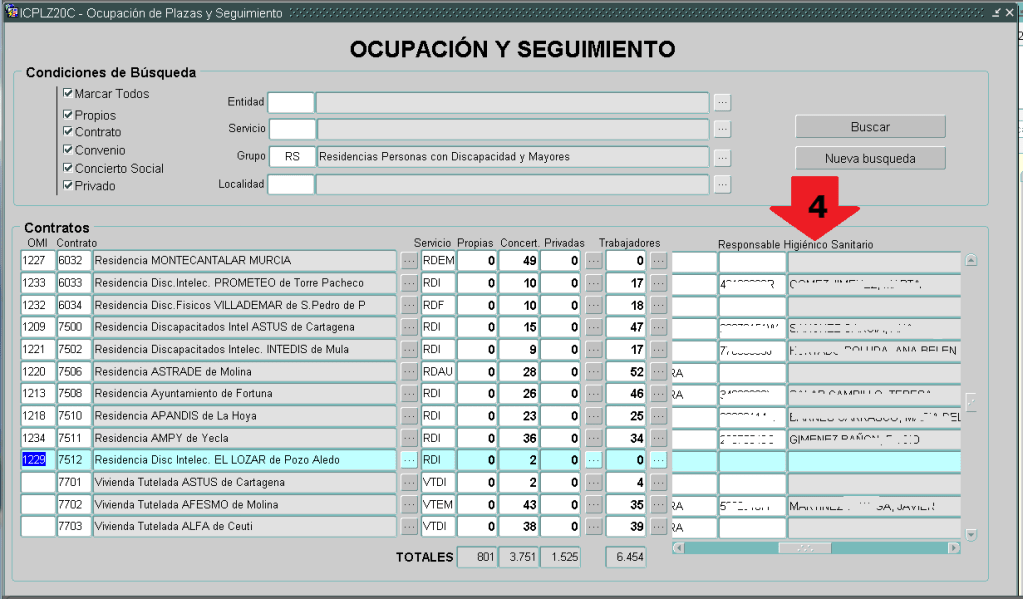Open lookup button next to Localidad field
Viewport: 1023px width, 599px height.
click(722, 184)
